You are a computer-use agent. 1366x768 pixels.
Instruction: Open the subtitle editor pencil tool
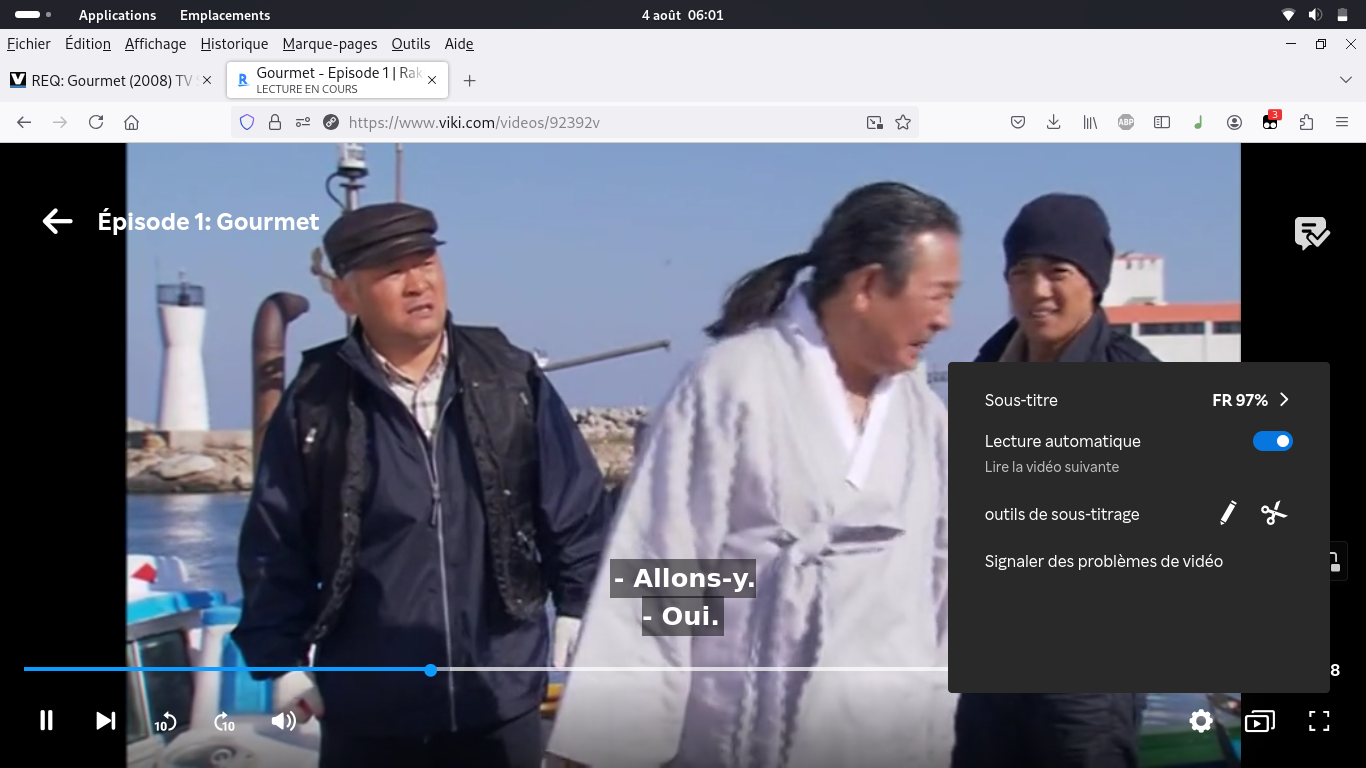point(1228,513)
